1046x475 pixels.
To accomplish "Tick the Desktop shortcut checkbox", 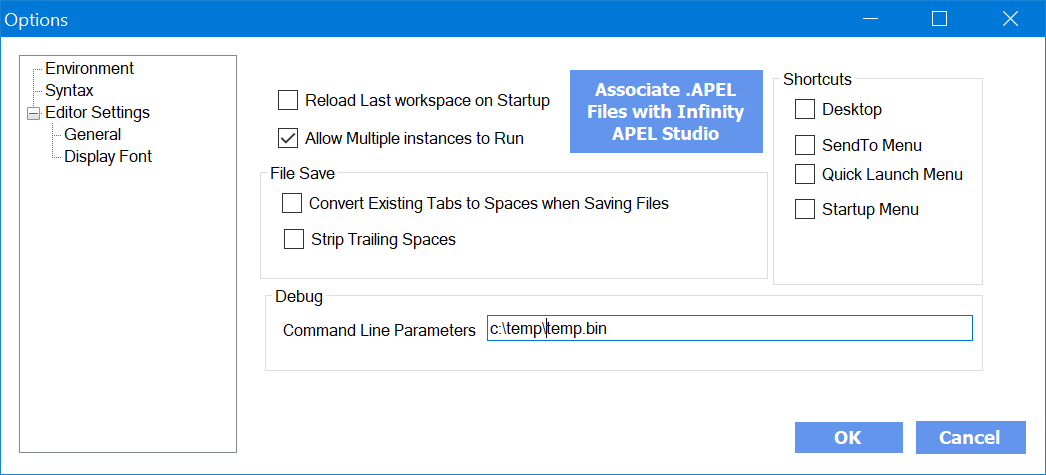I will tap(805, 109).
